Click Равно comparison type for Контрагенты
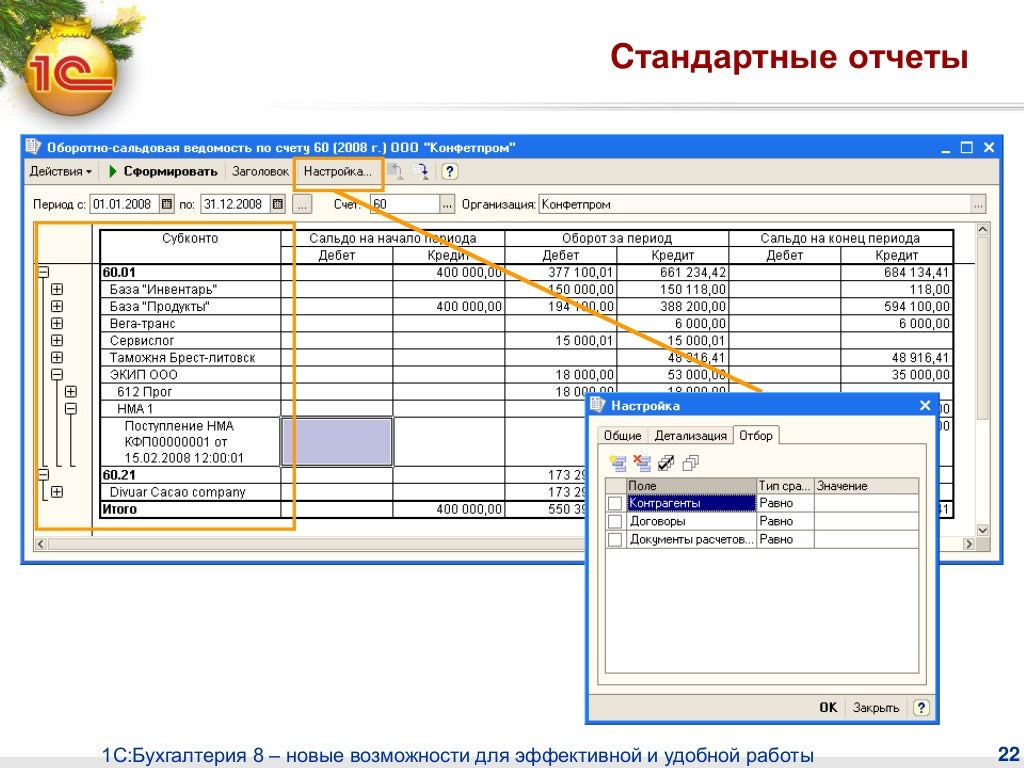The height and width of the screenshot is (768, 1024). (785, 504)
